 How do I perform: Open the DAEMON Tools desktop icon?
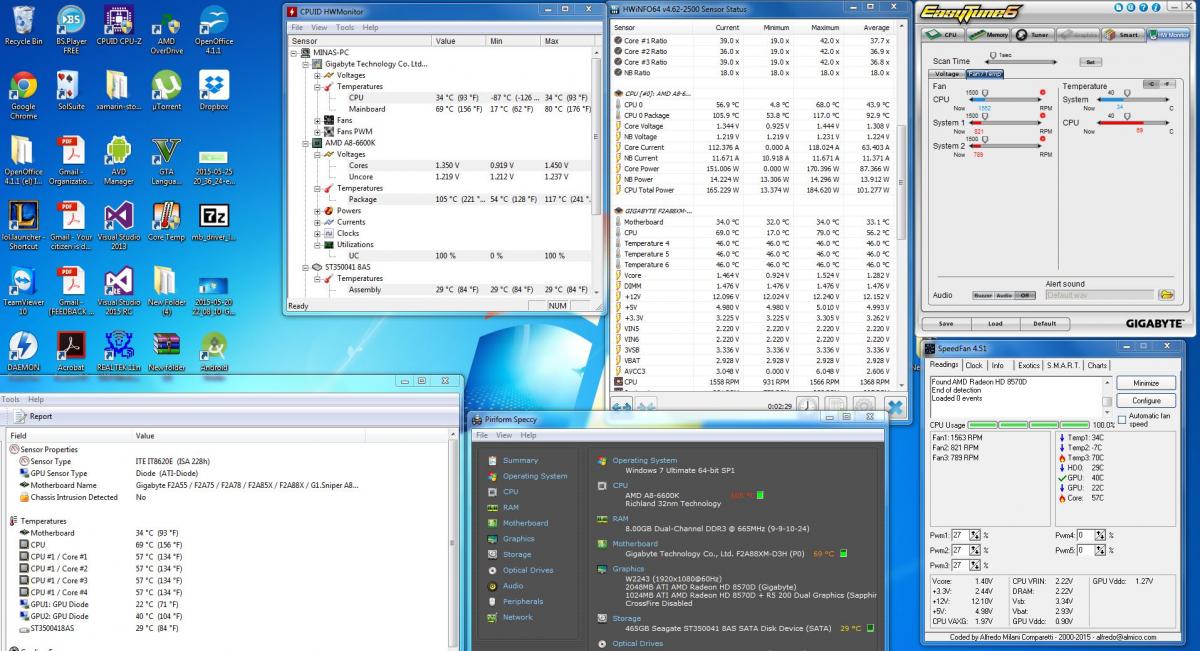[x=23, y=352]
